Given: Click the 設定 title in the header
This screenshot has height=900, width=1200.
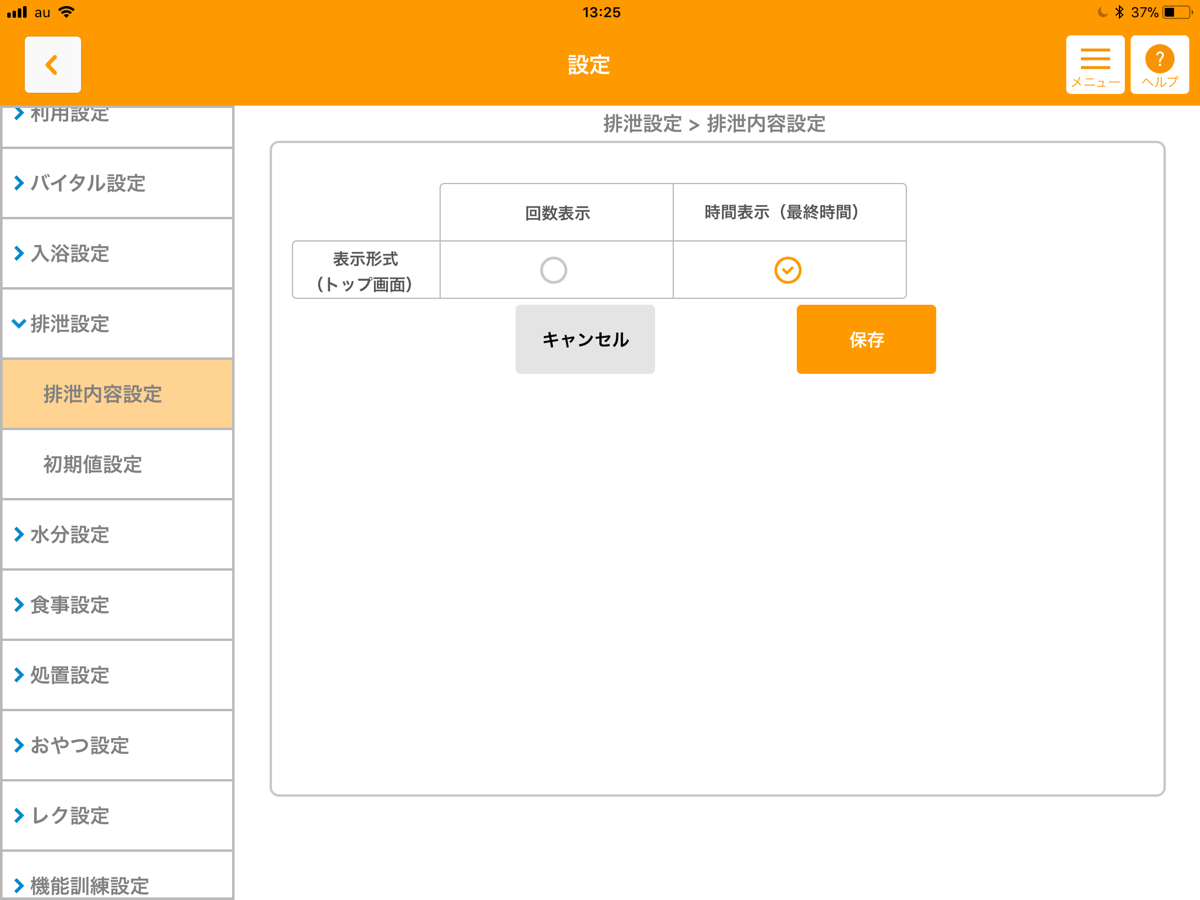Looking at the screenshot, I should [x=589, y=65].
